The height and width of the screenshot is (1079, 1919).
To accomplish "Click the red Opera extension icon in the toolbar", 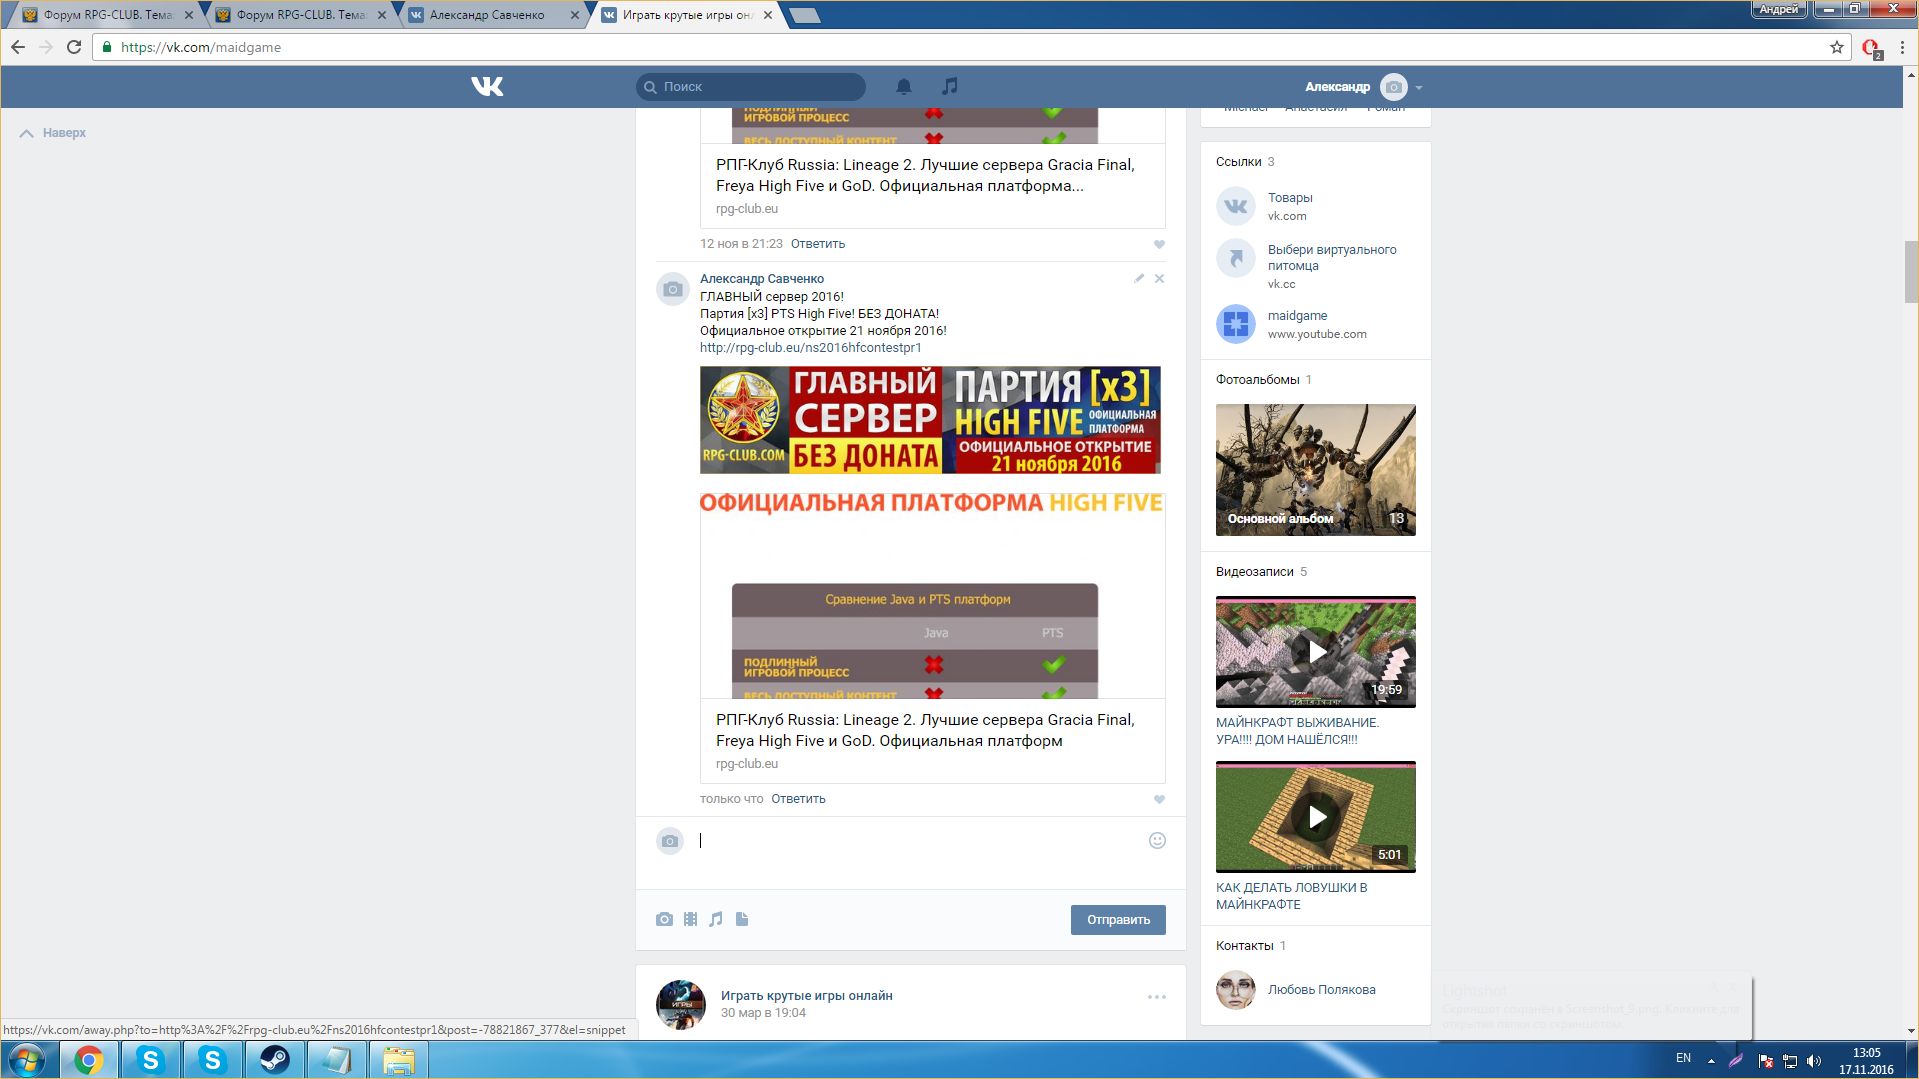I will [1872, 48].
